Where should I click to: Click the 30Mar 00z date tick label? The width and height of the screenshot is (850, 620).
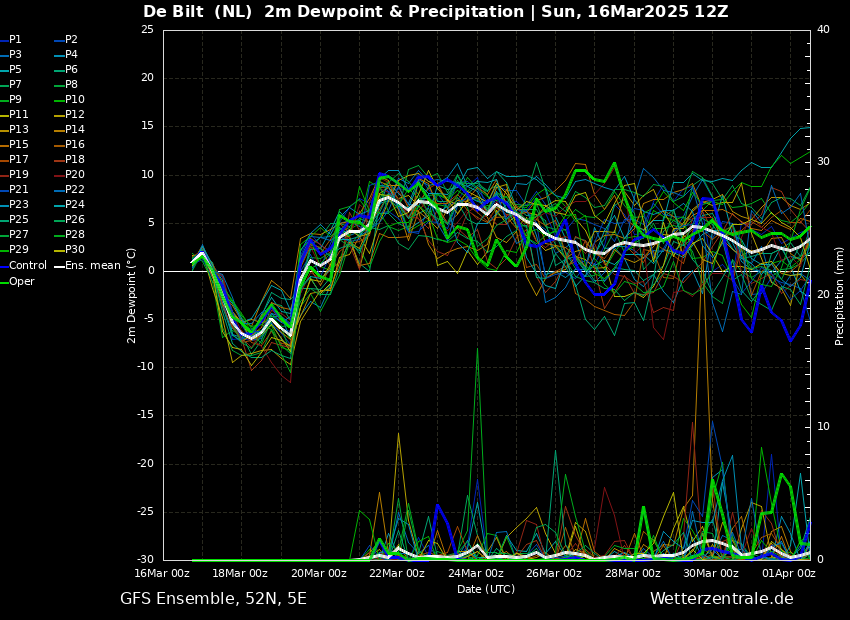[711, 573]
